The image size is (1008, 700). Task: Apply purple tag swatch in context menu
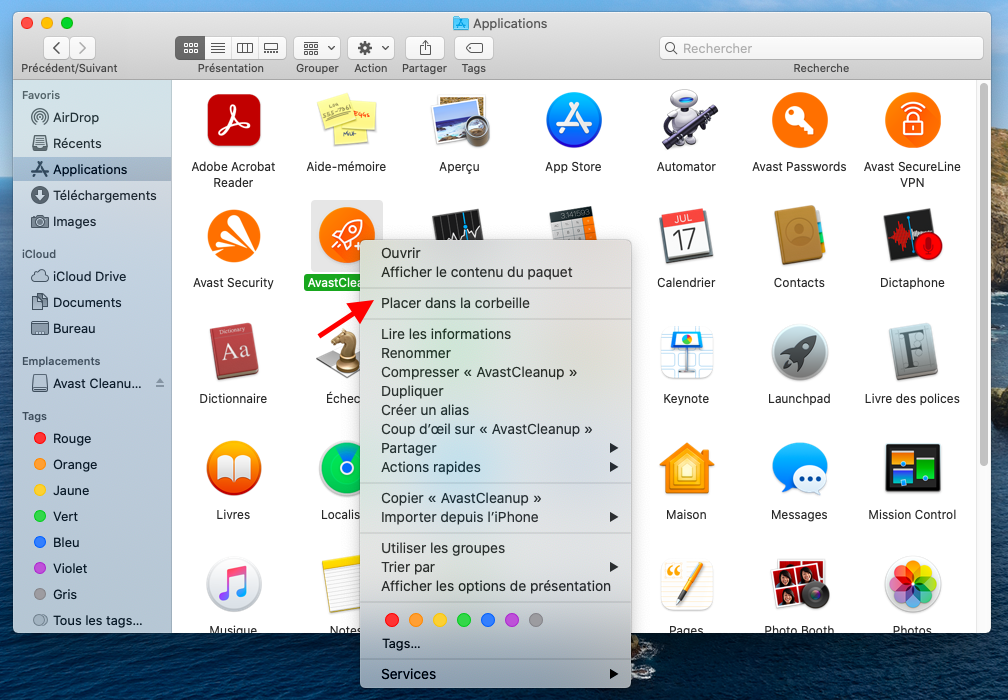click(x=512, y=620)
